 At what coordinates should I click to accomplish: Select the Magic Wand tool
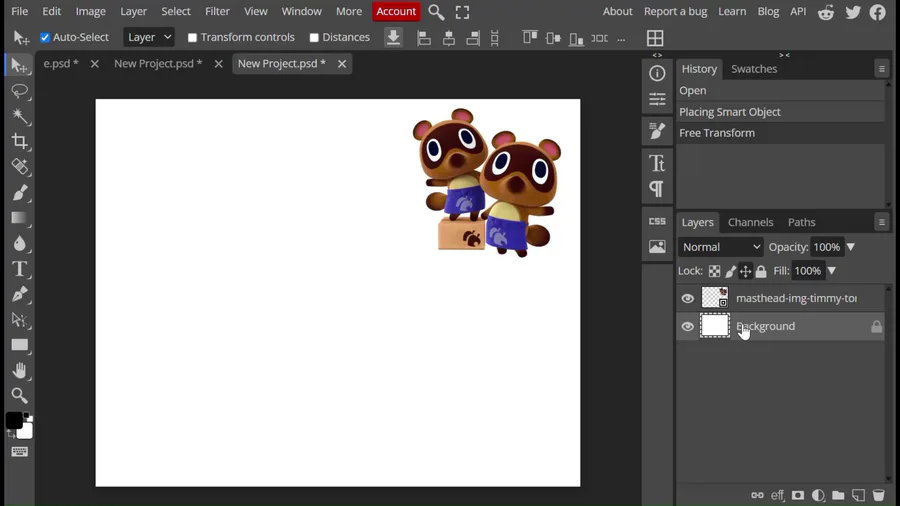20,116
